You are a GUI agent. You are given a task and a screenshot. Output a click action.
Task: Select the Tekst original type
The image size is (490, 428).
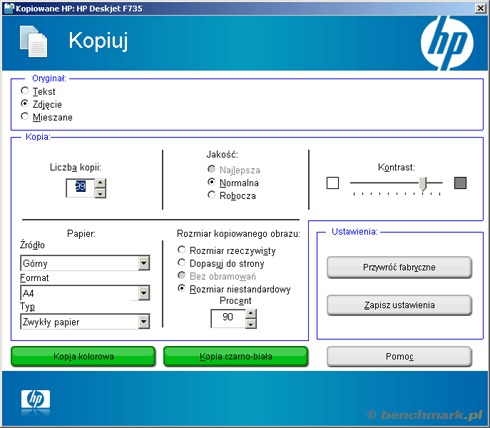[38, 91]
